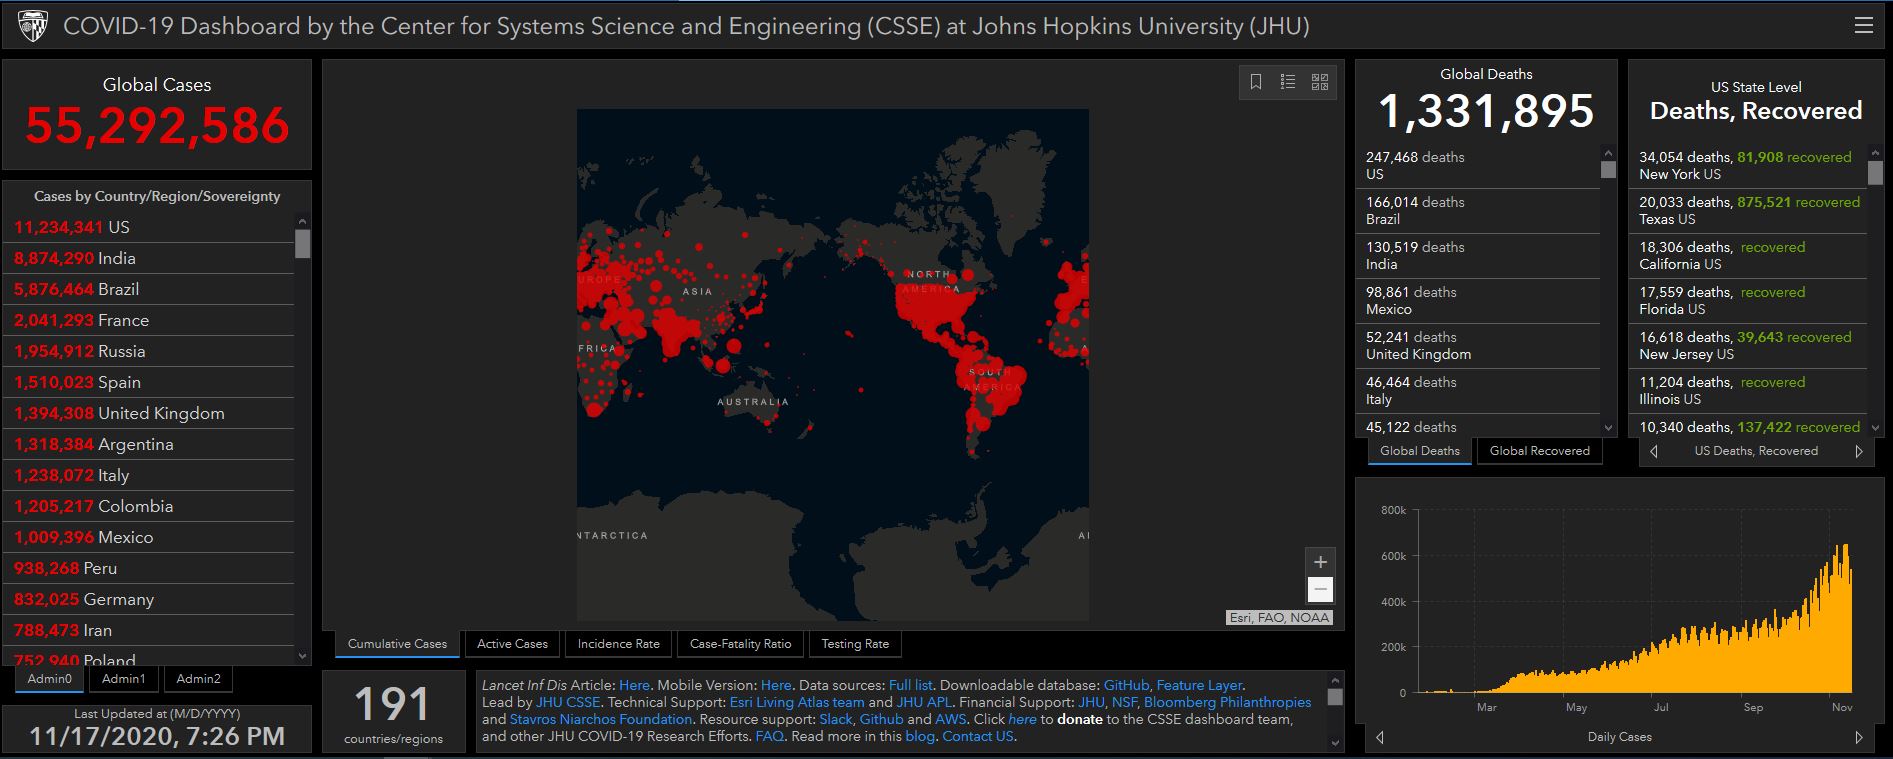The image size is (1893, 759).
Task: Open the basemap gallery grid icon
Action: click(1320, 82)
